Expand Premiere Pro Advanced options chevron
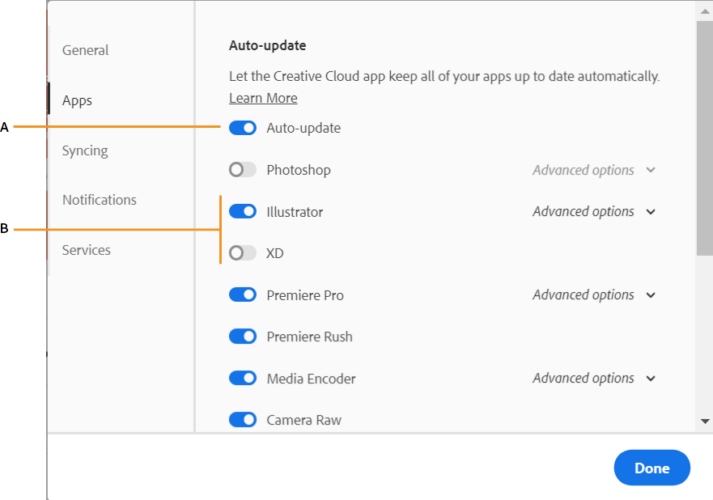 (651, 295)
